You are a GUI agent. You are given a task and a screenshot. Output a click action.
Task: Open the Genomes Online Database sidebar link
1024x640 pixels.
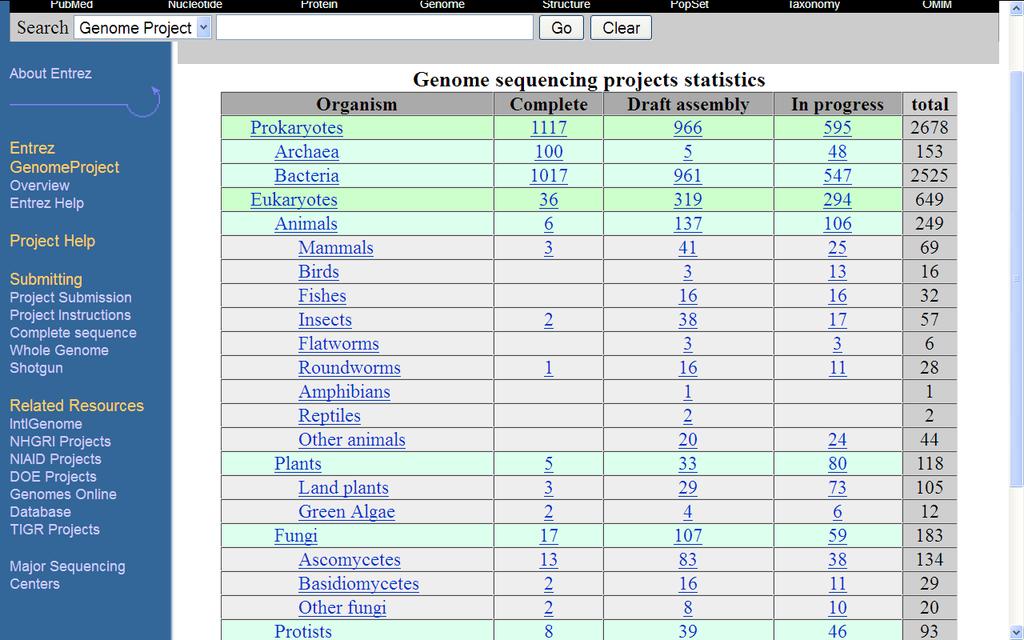[63, 503]
